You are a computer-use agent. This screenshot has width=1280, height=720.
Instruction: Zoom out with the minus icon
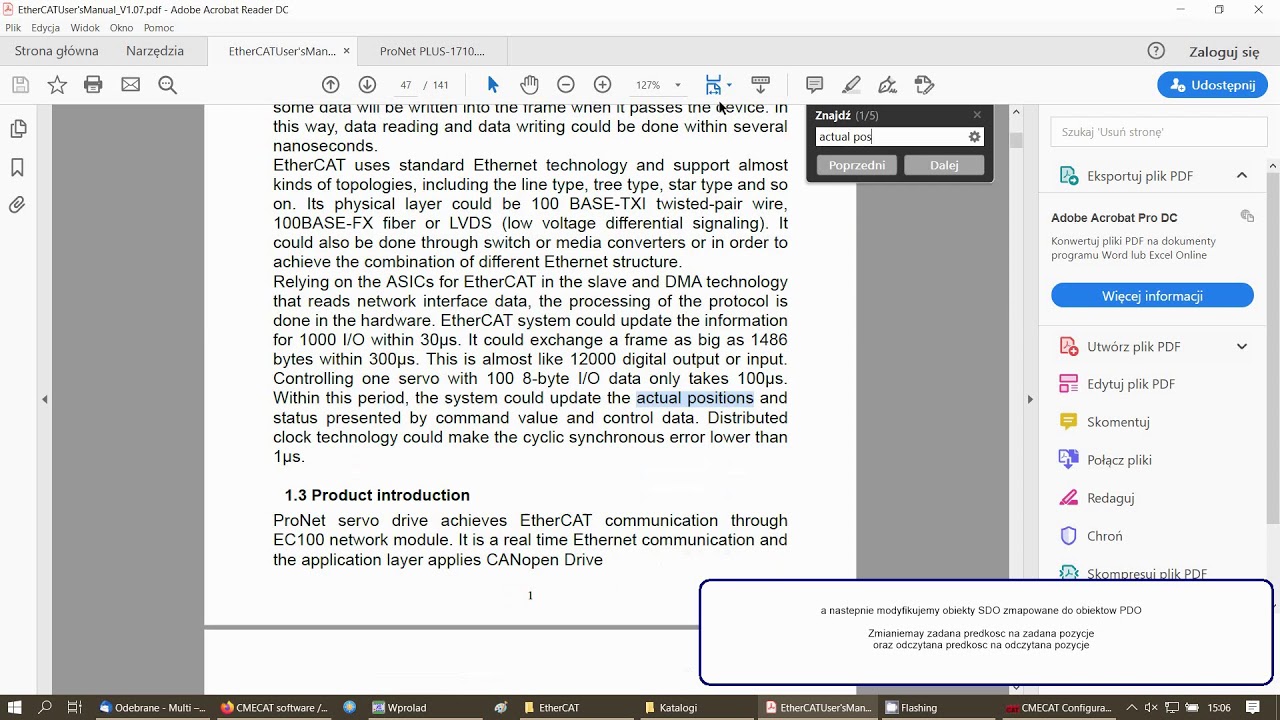(566, 85)
